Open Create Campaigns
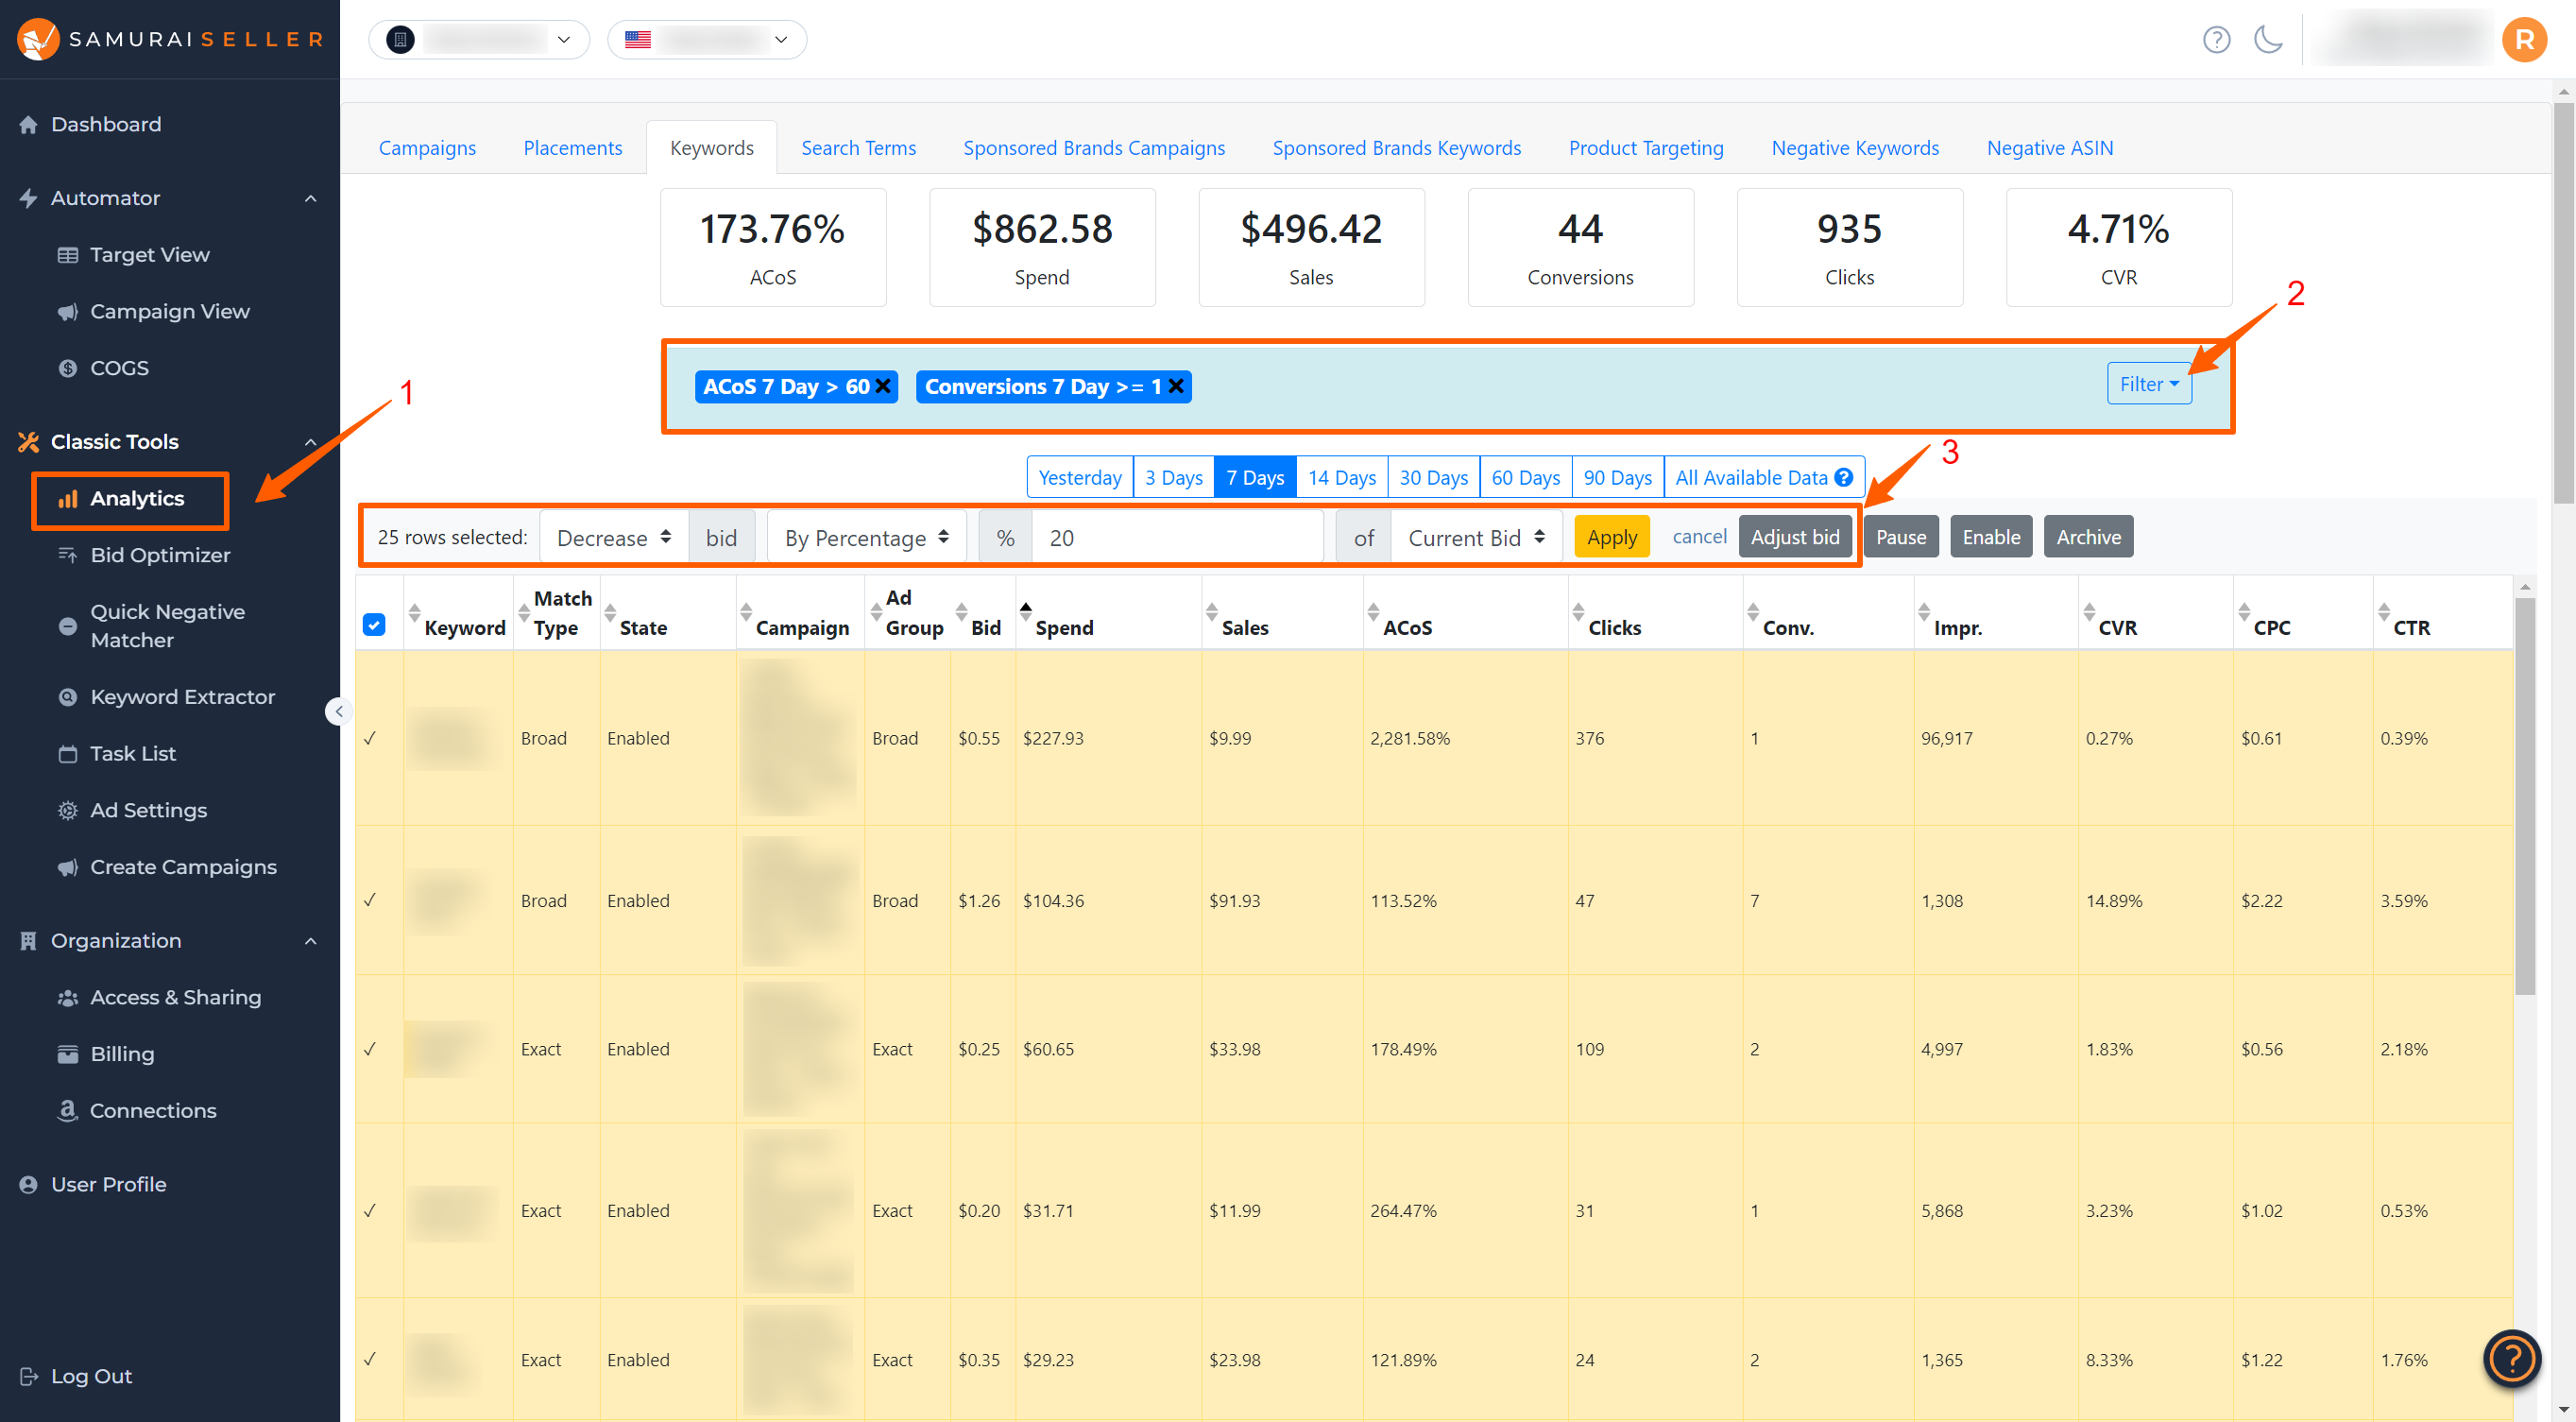2576x1422 pixels. (183, 867)
